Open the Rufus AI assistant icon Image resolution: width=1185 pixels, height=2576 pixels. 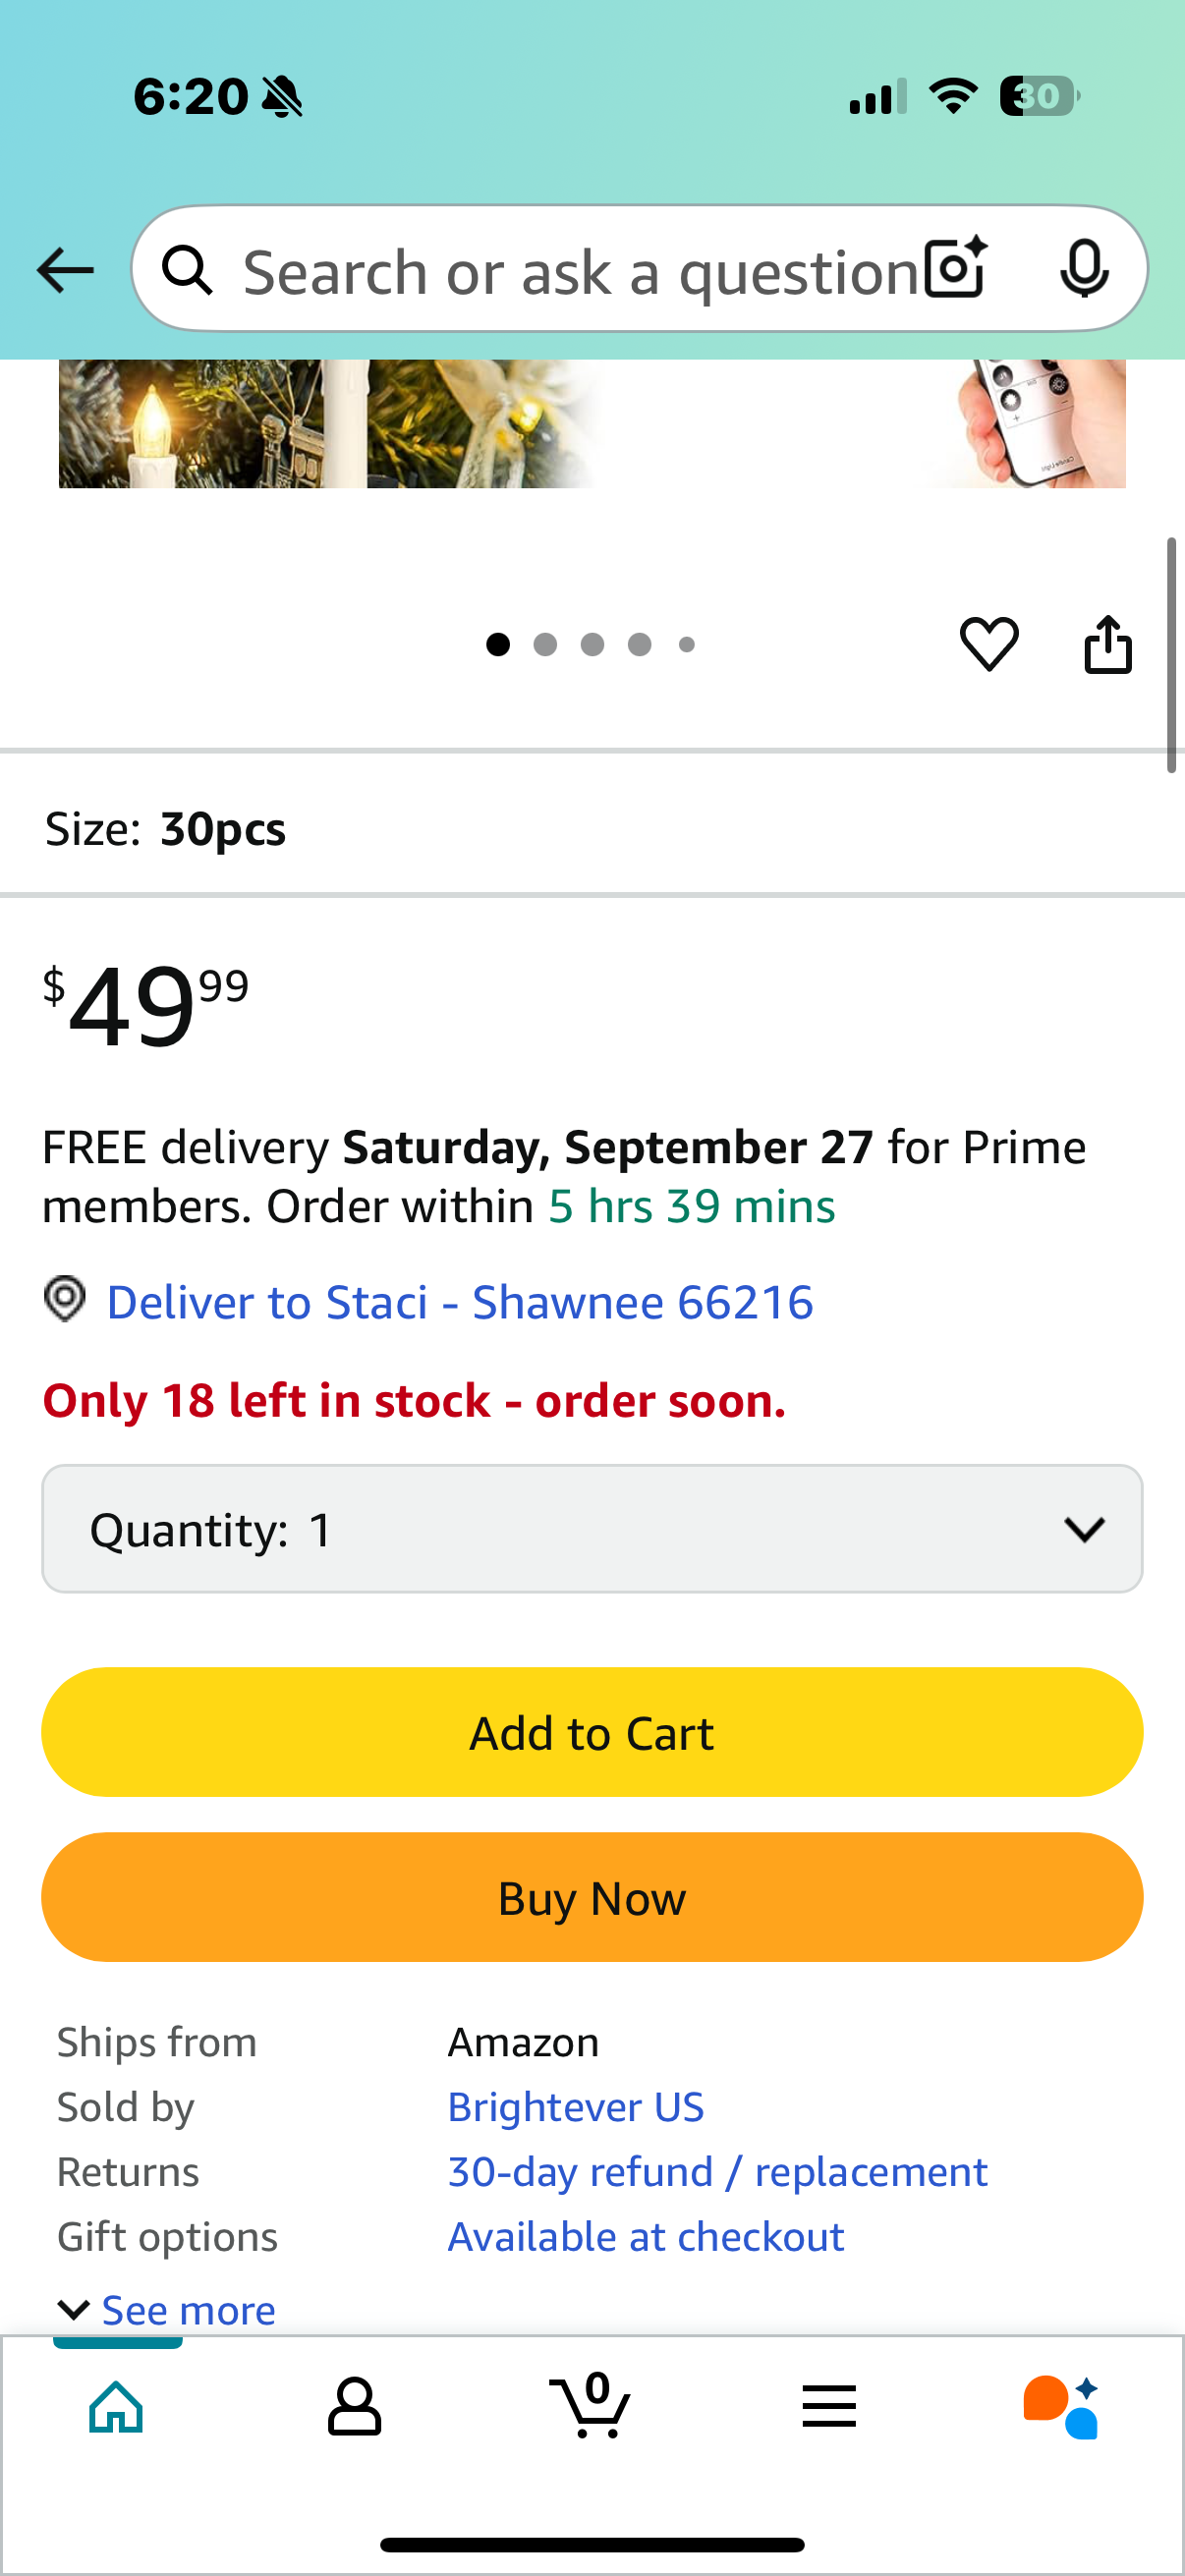click(x=1060, y=2406)
